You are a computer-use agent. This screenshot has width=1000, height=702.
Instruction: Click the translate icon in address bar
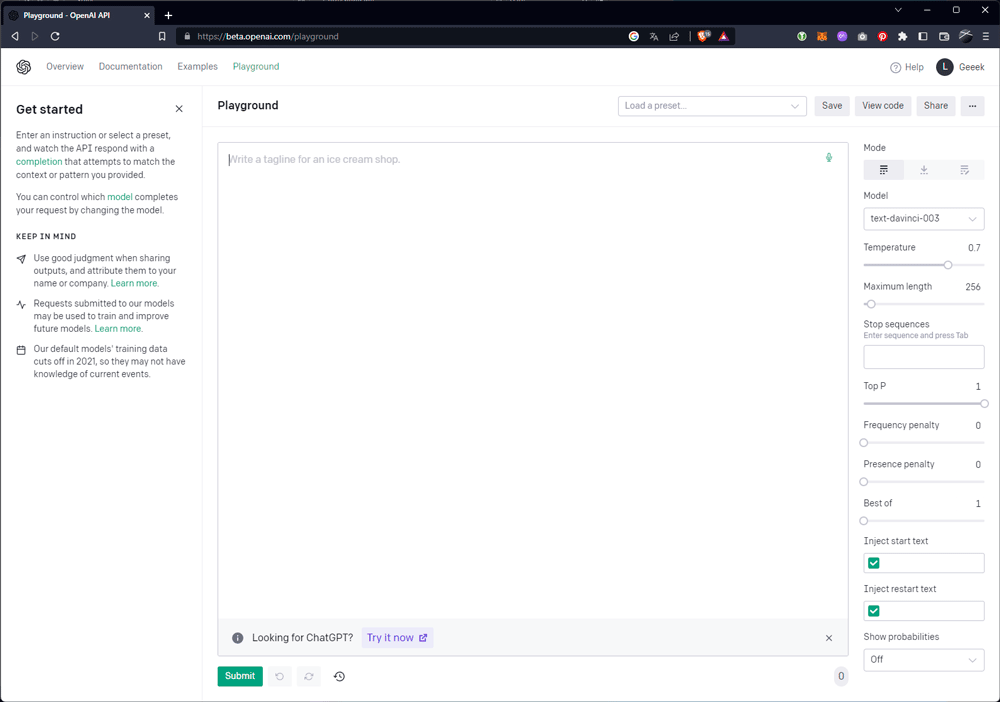click(654, 36)
